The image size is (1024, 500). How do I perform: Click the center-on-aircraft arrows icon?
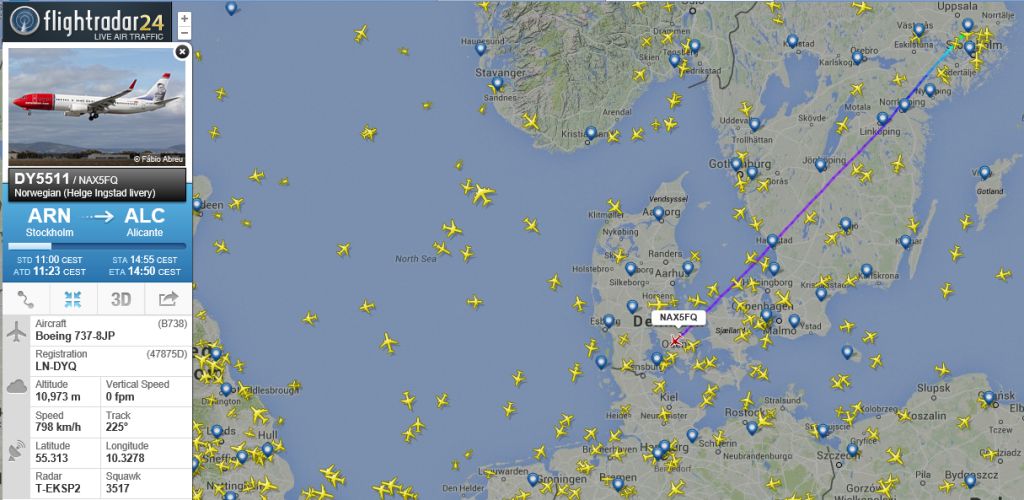pos(73,299)
